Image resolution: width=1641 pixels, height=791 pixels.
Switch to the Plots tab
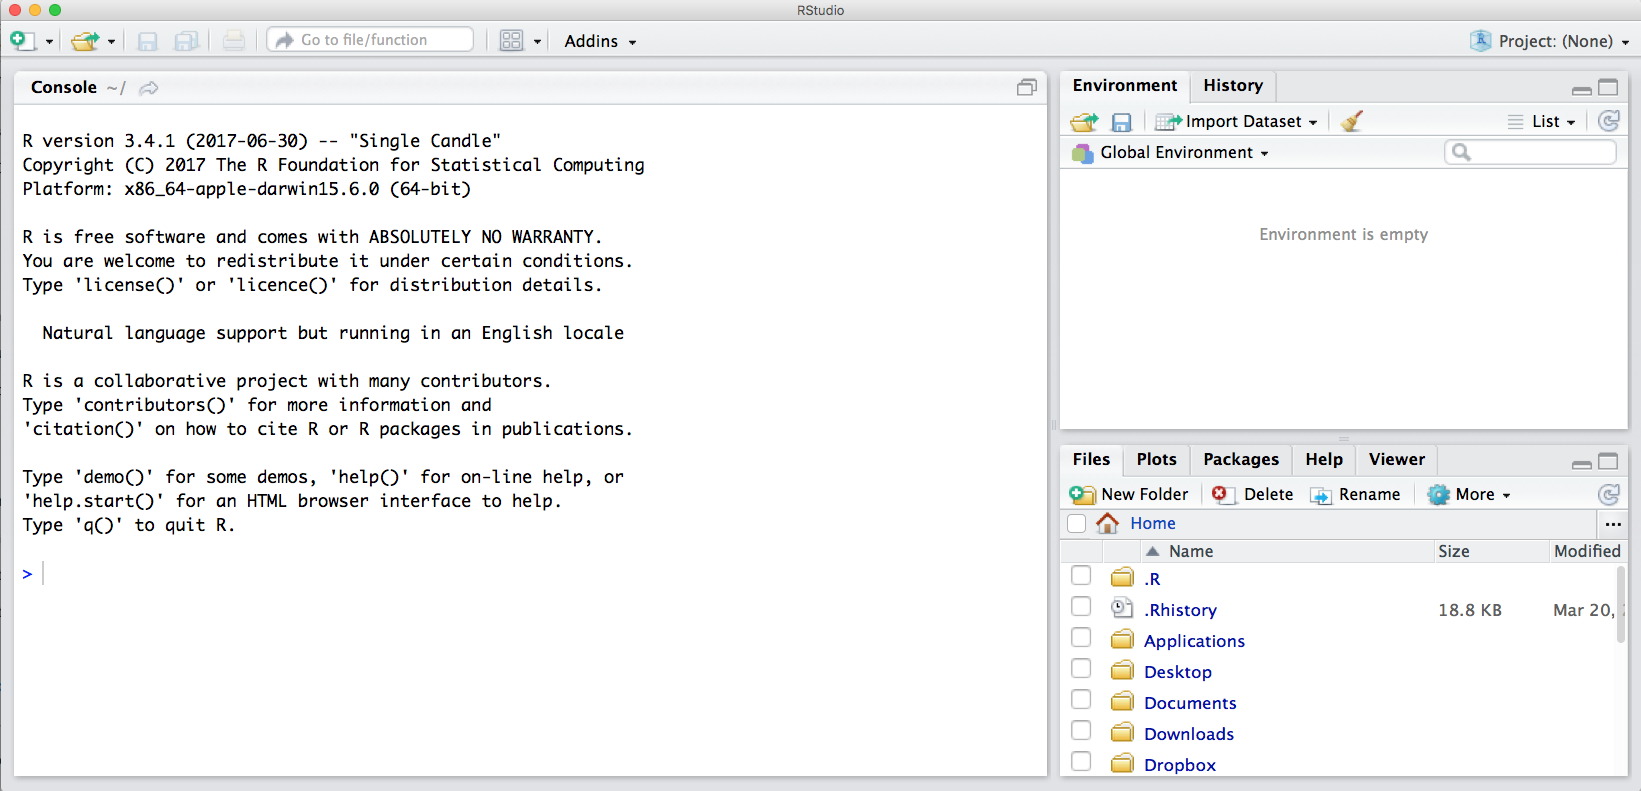pos(1157,460)
